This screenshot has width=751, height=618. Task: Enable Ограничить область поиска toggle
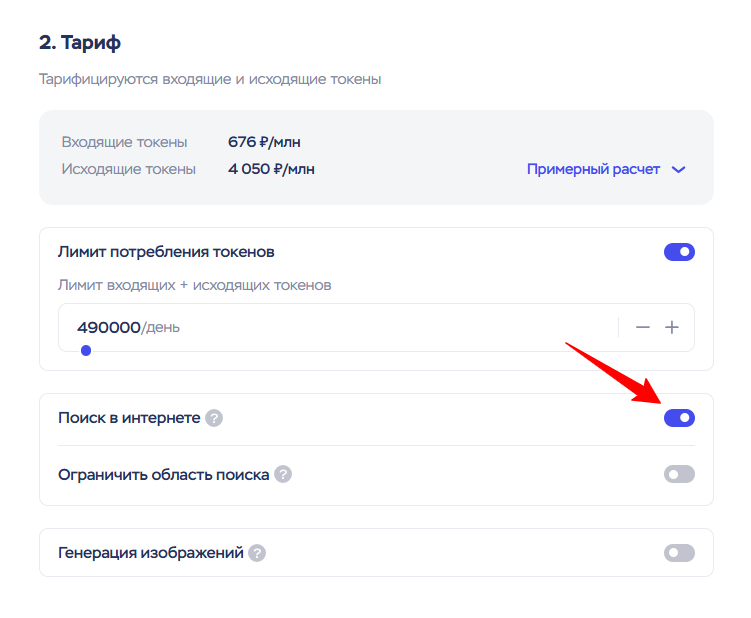pyautogui.click(x=679, y=475)
